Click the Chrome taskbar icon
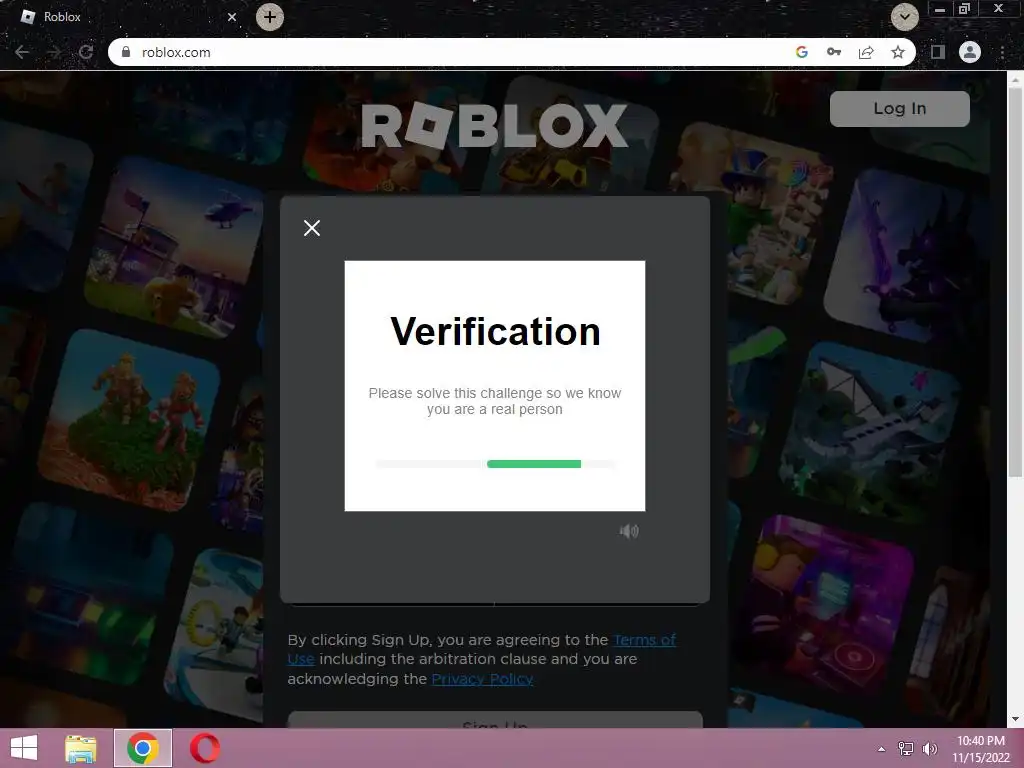 (x=143, y=748)
